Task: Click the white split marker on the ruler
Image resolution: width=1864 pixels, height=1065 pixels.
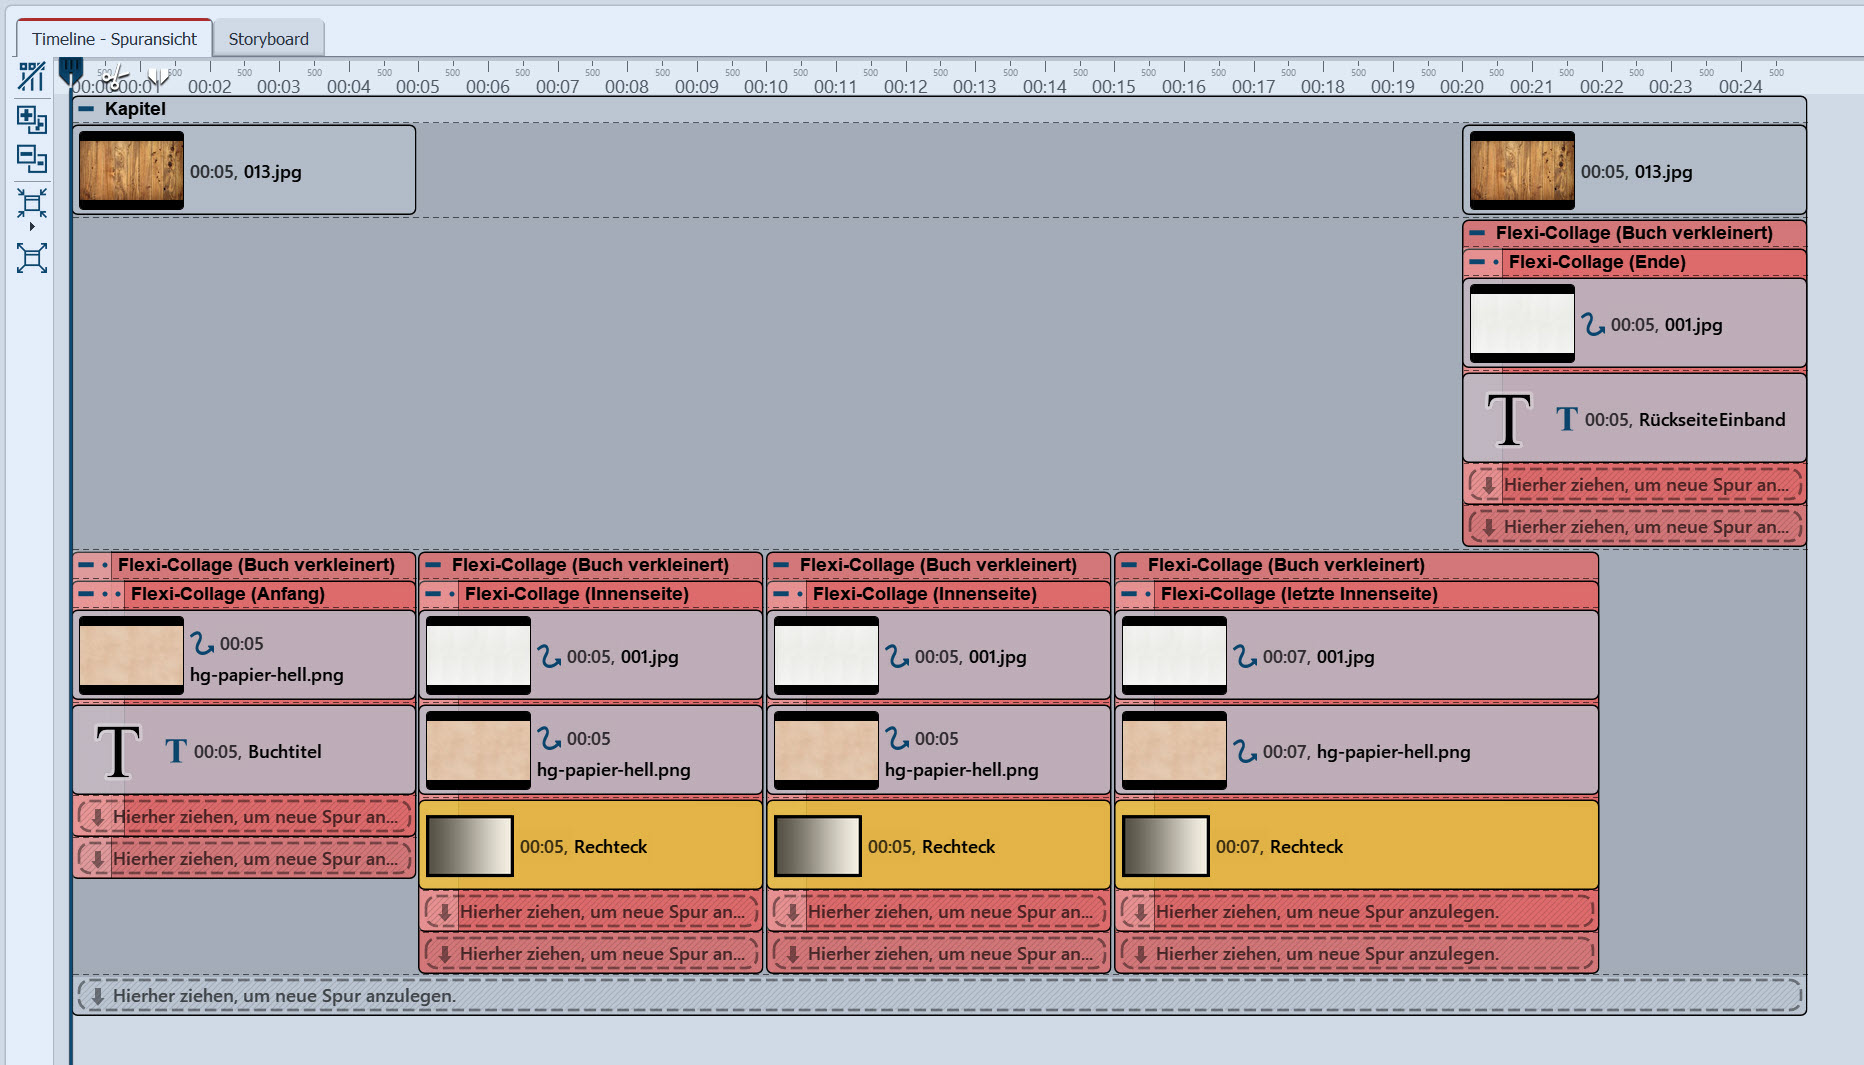Action: [x=158, y=75]
